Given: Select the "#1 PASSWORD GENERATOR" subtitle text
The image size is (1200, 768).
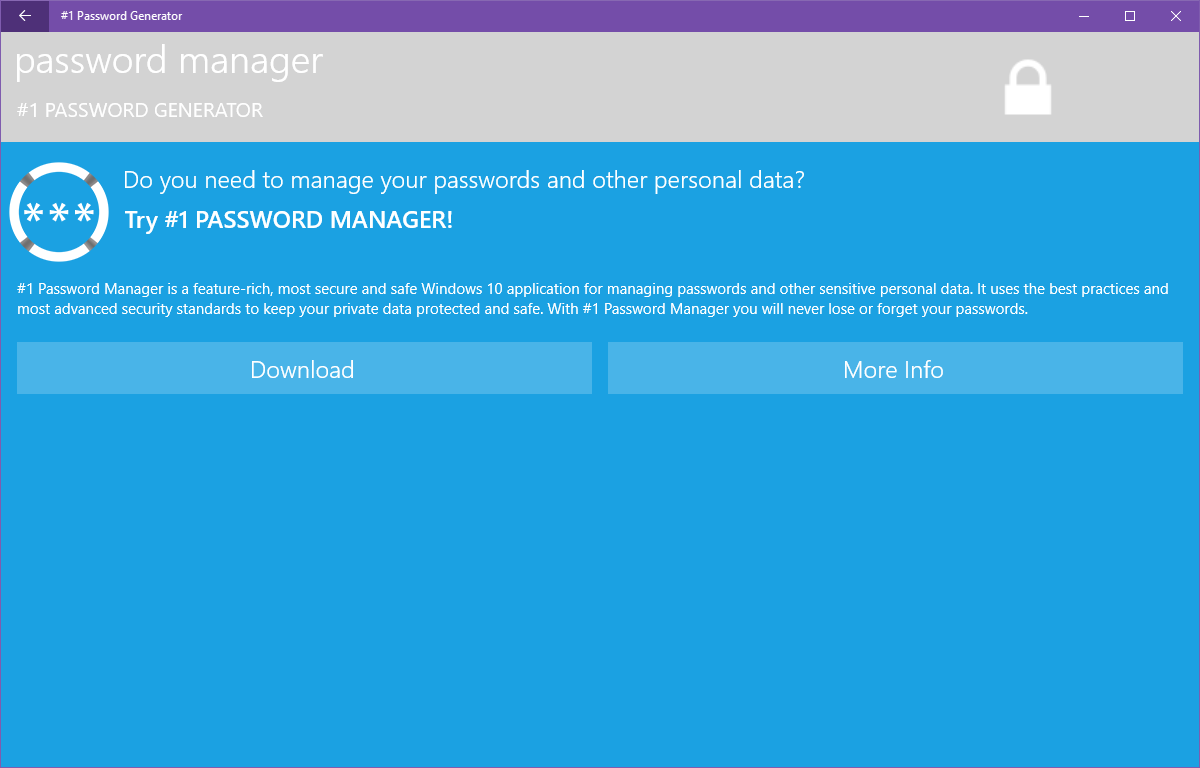Looking at the screenshot, I should [140, 110].
